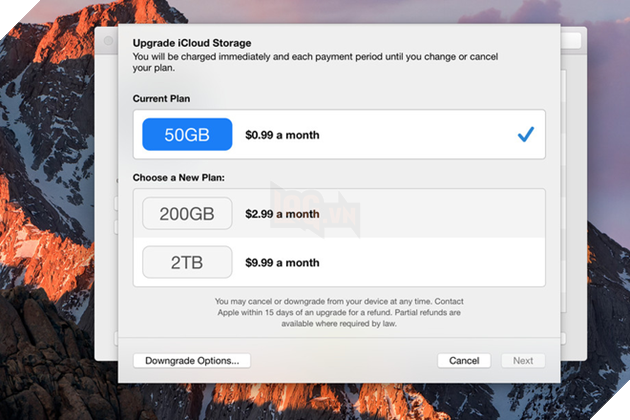
Task: Click the blue checkmark on current plan
Action: pyautogui.click(x=526, y=134)
